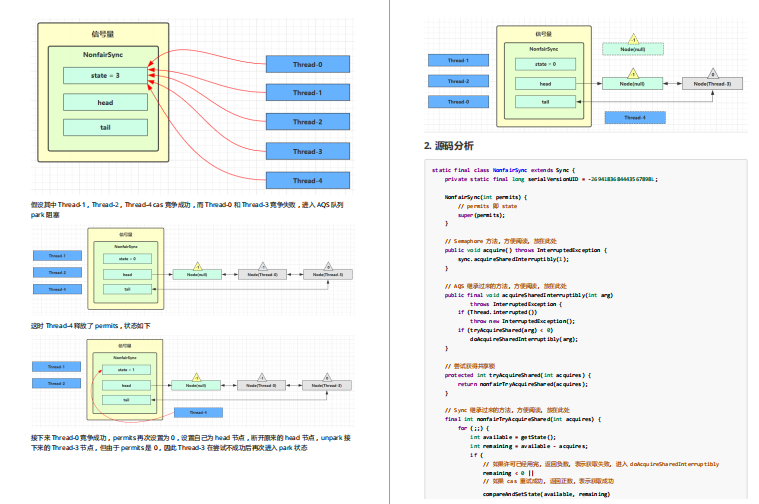Click line 'public final void acquireSharedInterruptibly(int arg)'
This screenshot has width=759, height=504.
pyautogui.click(x=529, y=295)
